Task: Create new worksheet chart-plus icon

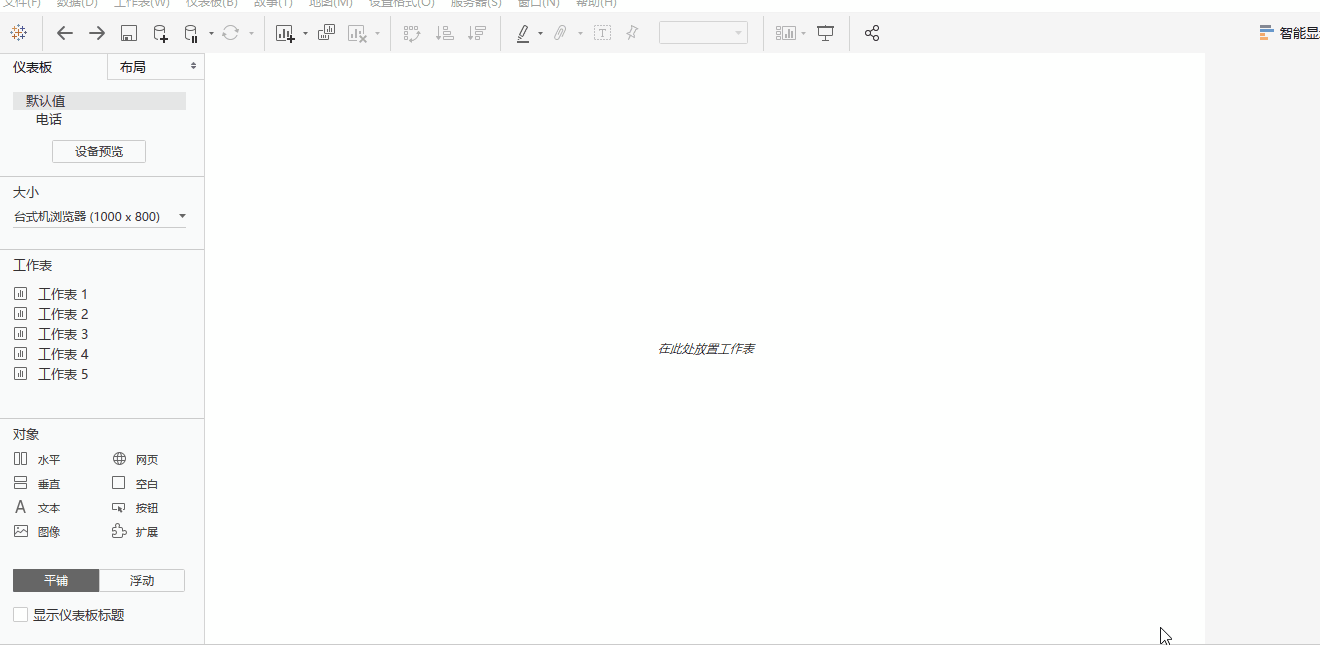Action: 285,33
